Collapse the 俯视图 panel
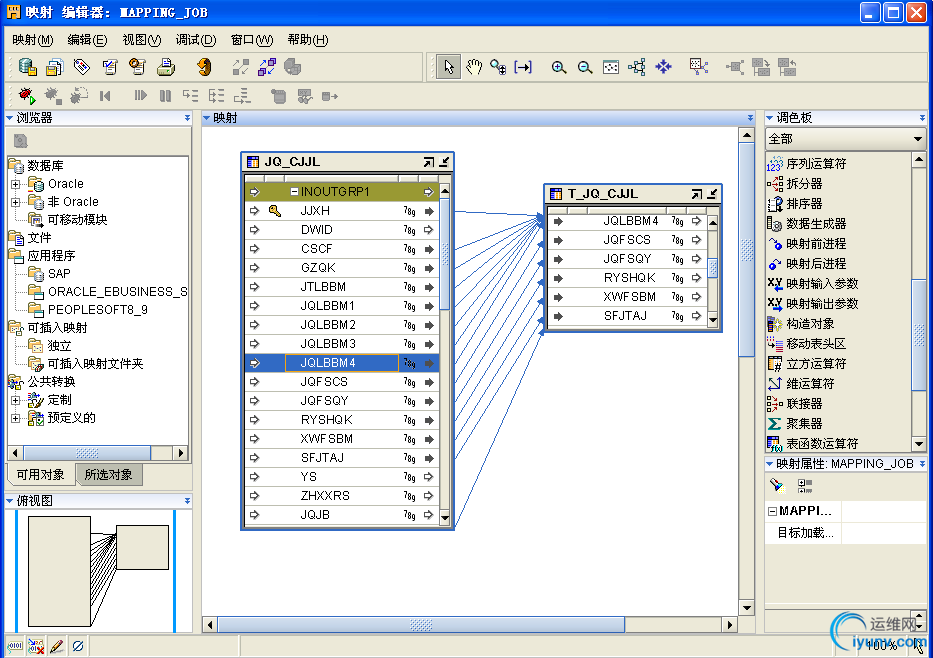Screen dimensions: 933x658 click(x=10, y=501)
